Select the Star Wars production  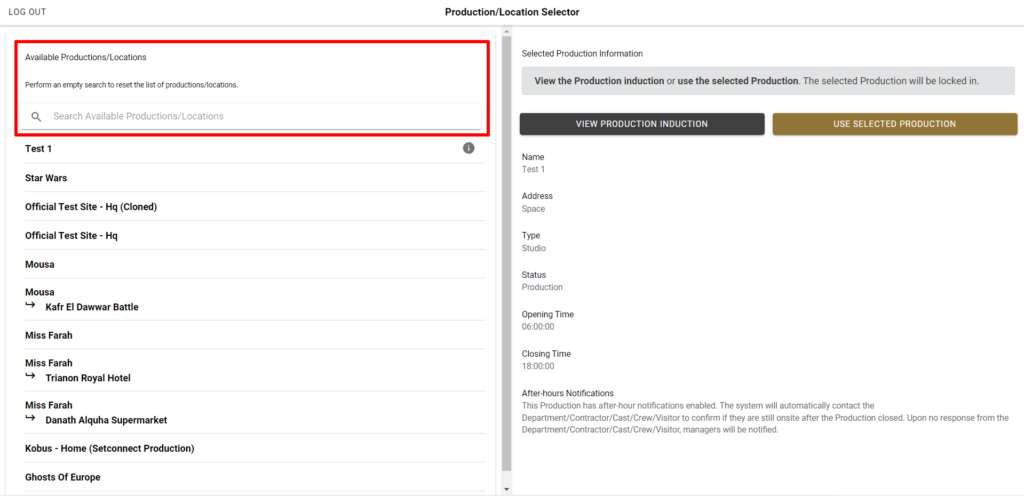pyautogui.click(x=255, y=178)
